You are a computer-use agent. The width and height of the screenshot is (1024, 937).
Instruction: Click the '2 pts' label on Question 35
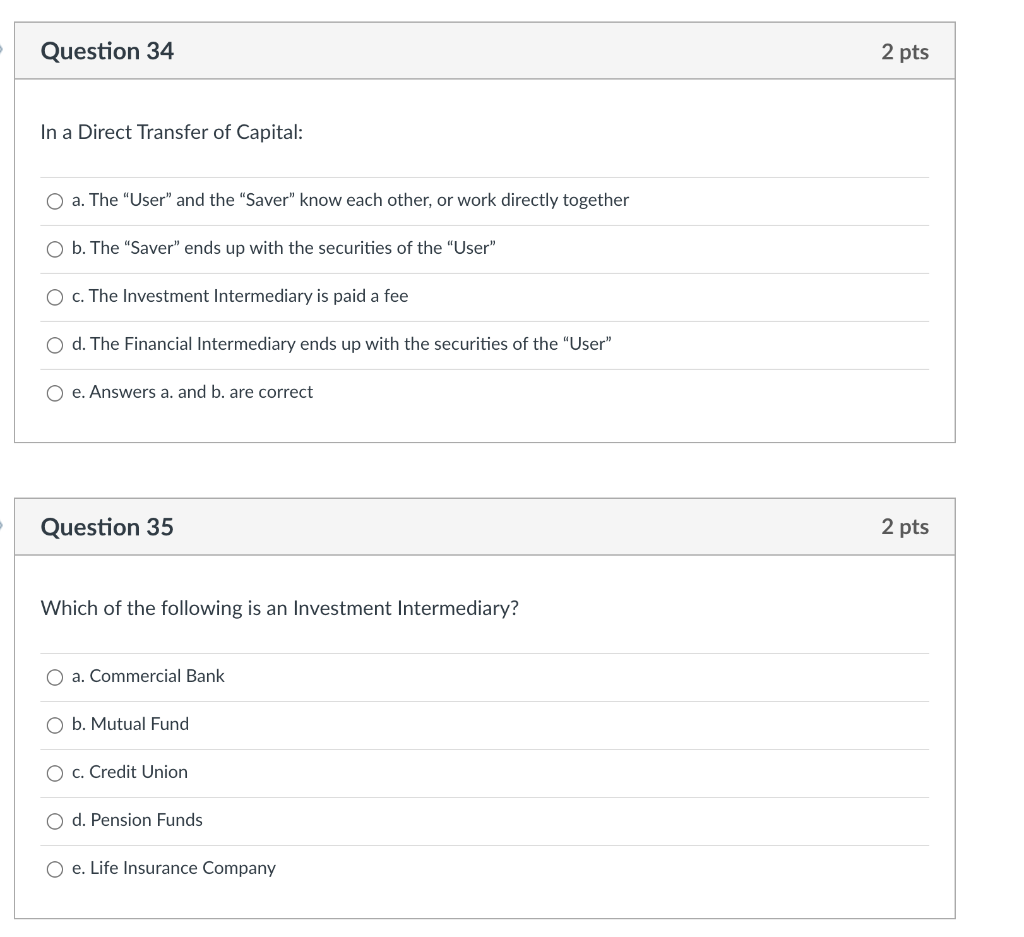click(x=906, y=526)
